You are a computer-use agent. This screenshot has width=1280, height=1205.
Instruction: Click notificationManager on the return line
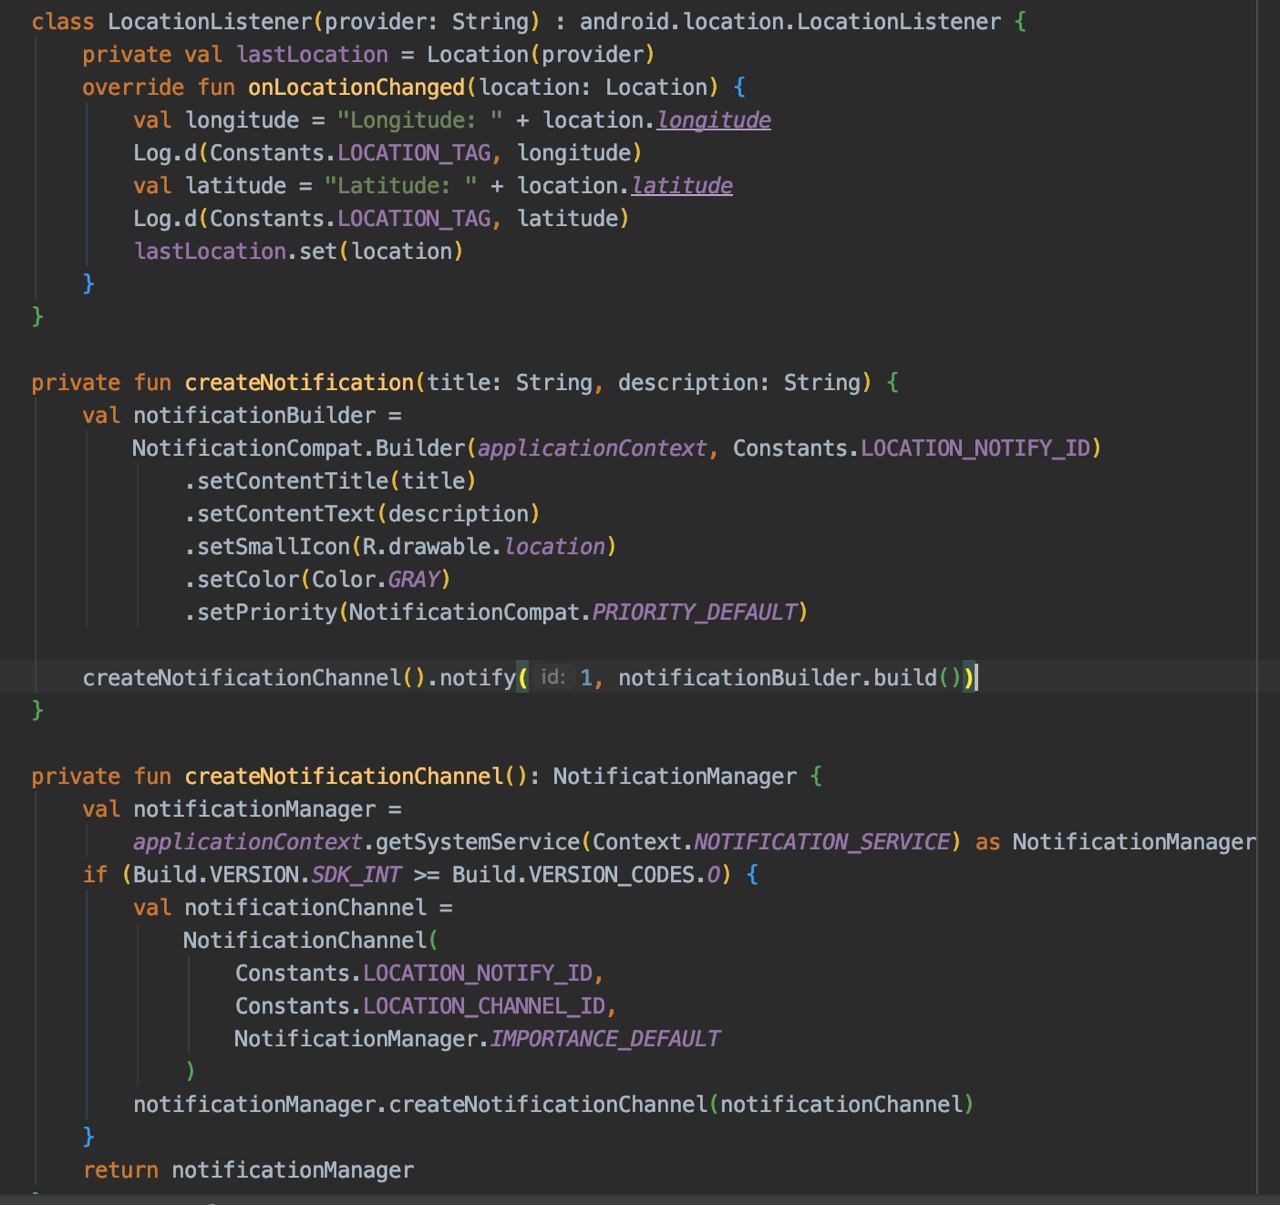click(293, 1170)
